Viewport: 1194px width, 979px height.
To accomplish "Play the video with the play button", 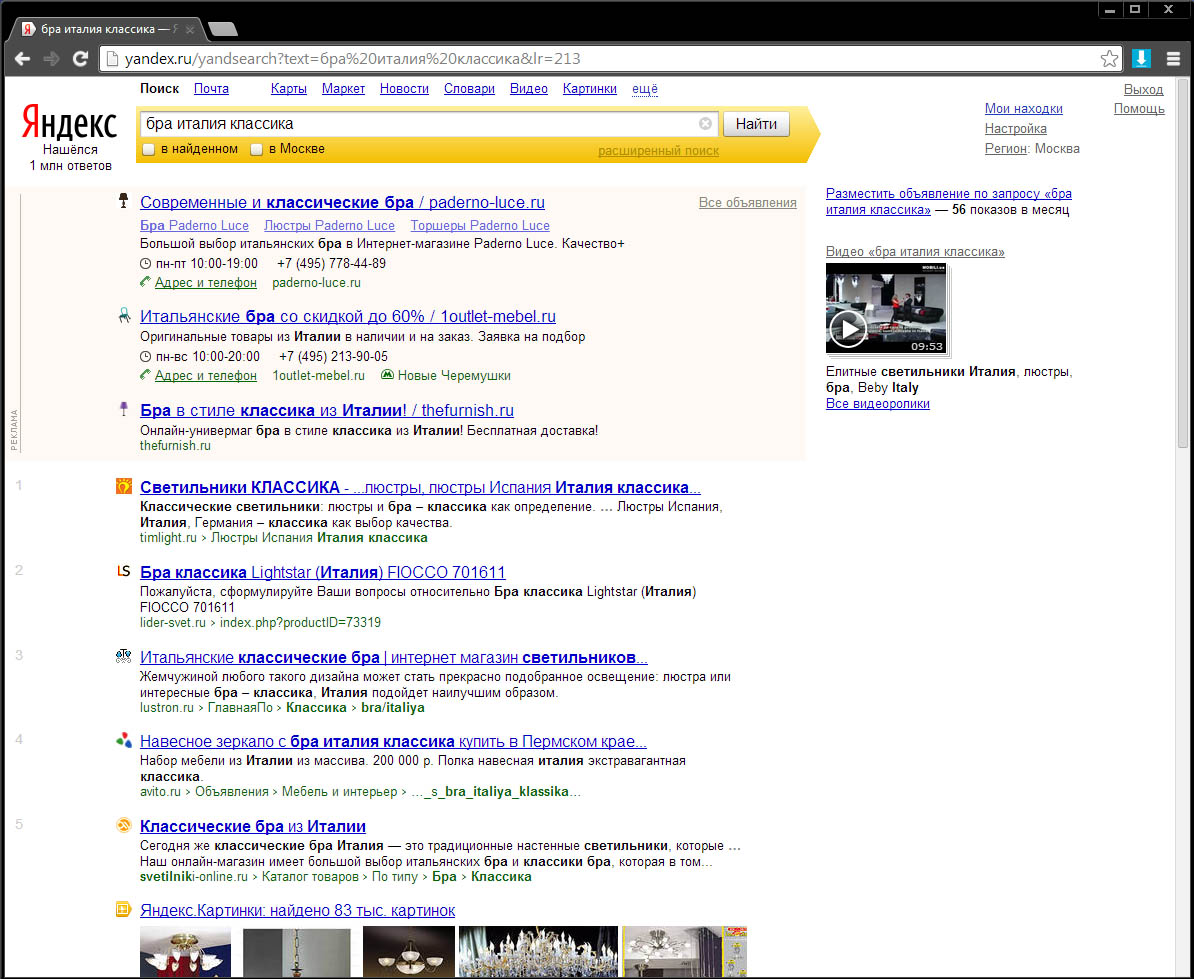I will 848,329.
